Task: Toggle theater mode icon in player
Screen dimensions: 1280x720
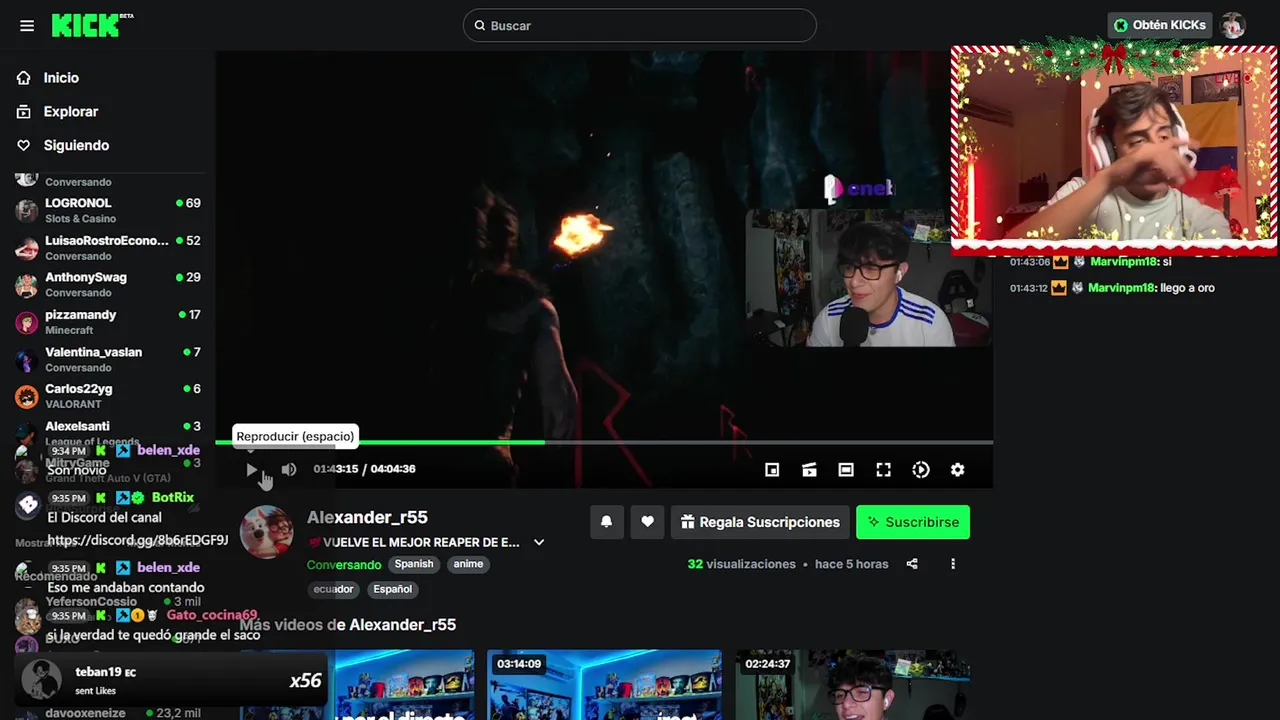Action: 846,470
